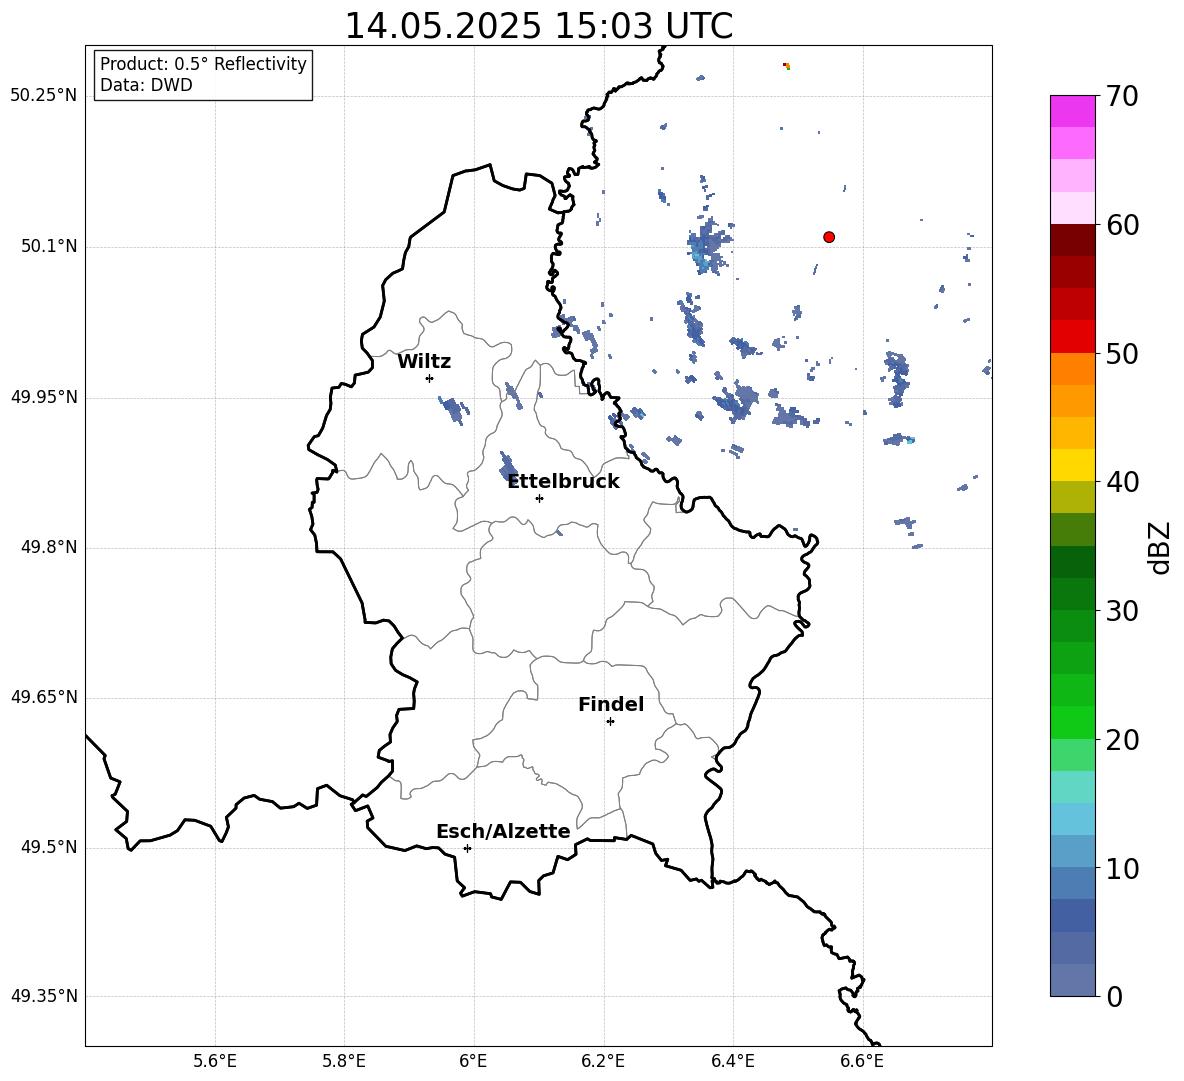This screenshot has height=1081, width=1184.
Task: Click the 49.8°N latitude label
Action: [49, 547]
